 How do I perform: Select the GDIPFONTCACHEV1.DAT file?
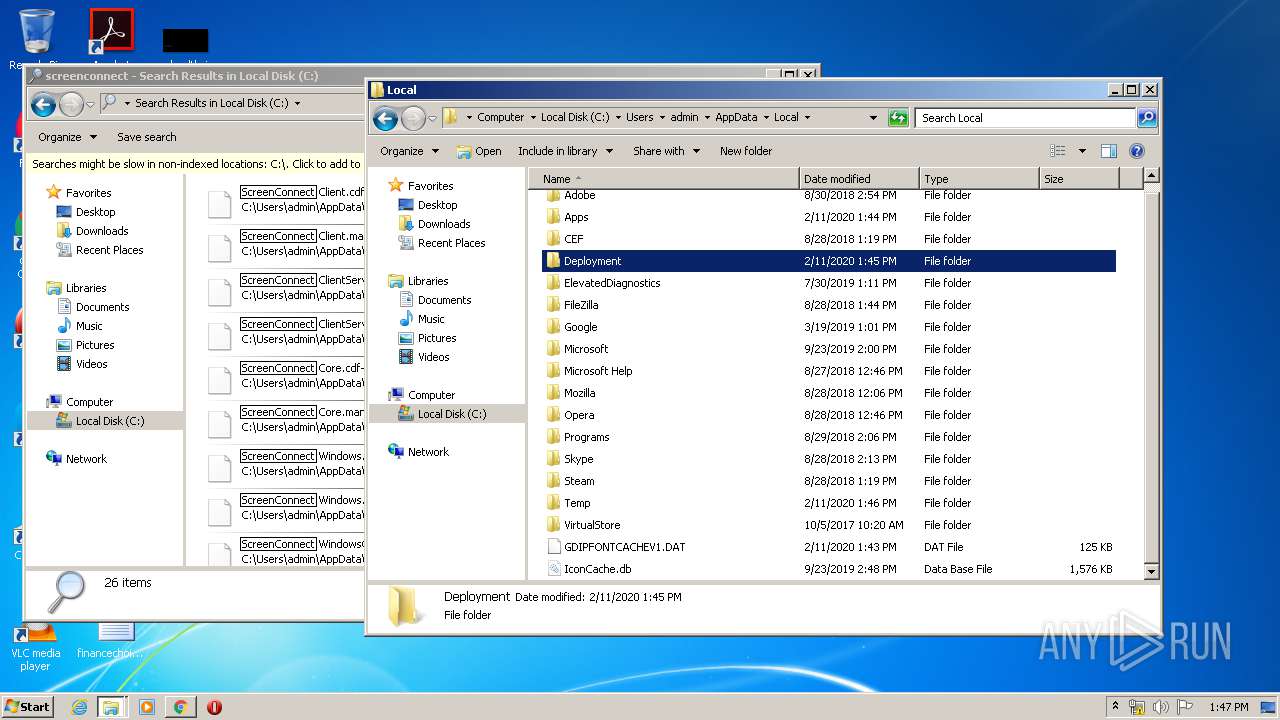[x=624, y=547]
